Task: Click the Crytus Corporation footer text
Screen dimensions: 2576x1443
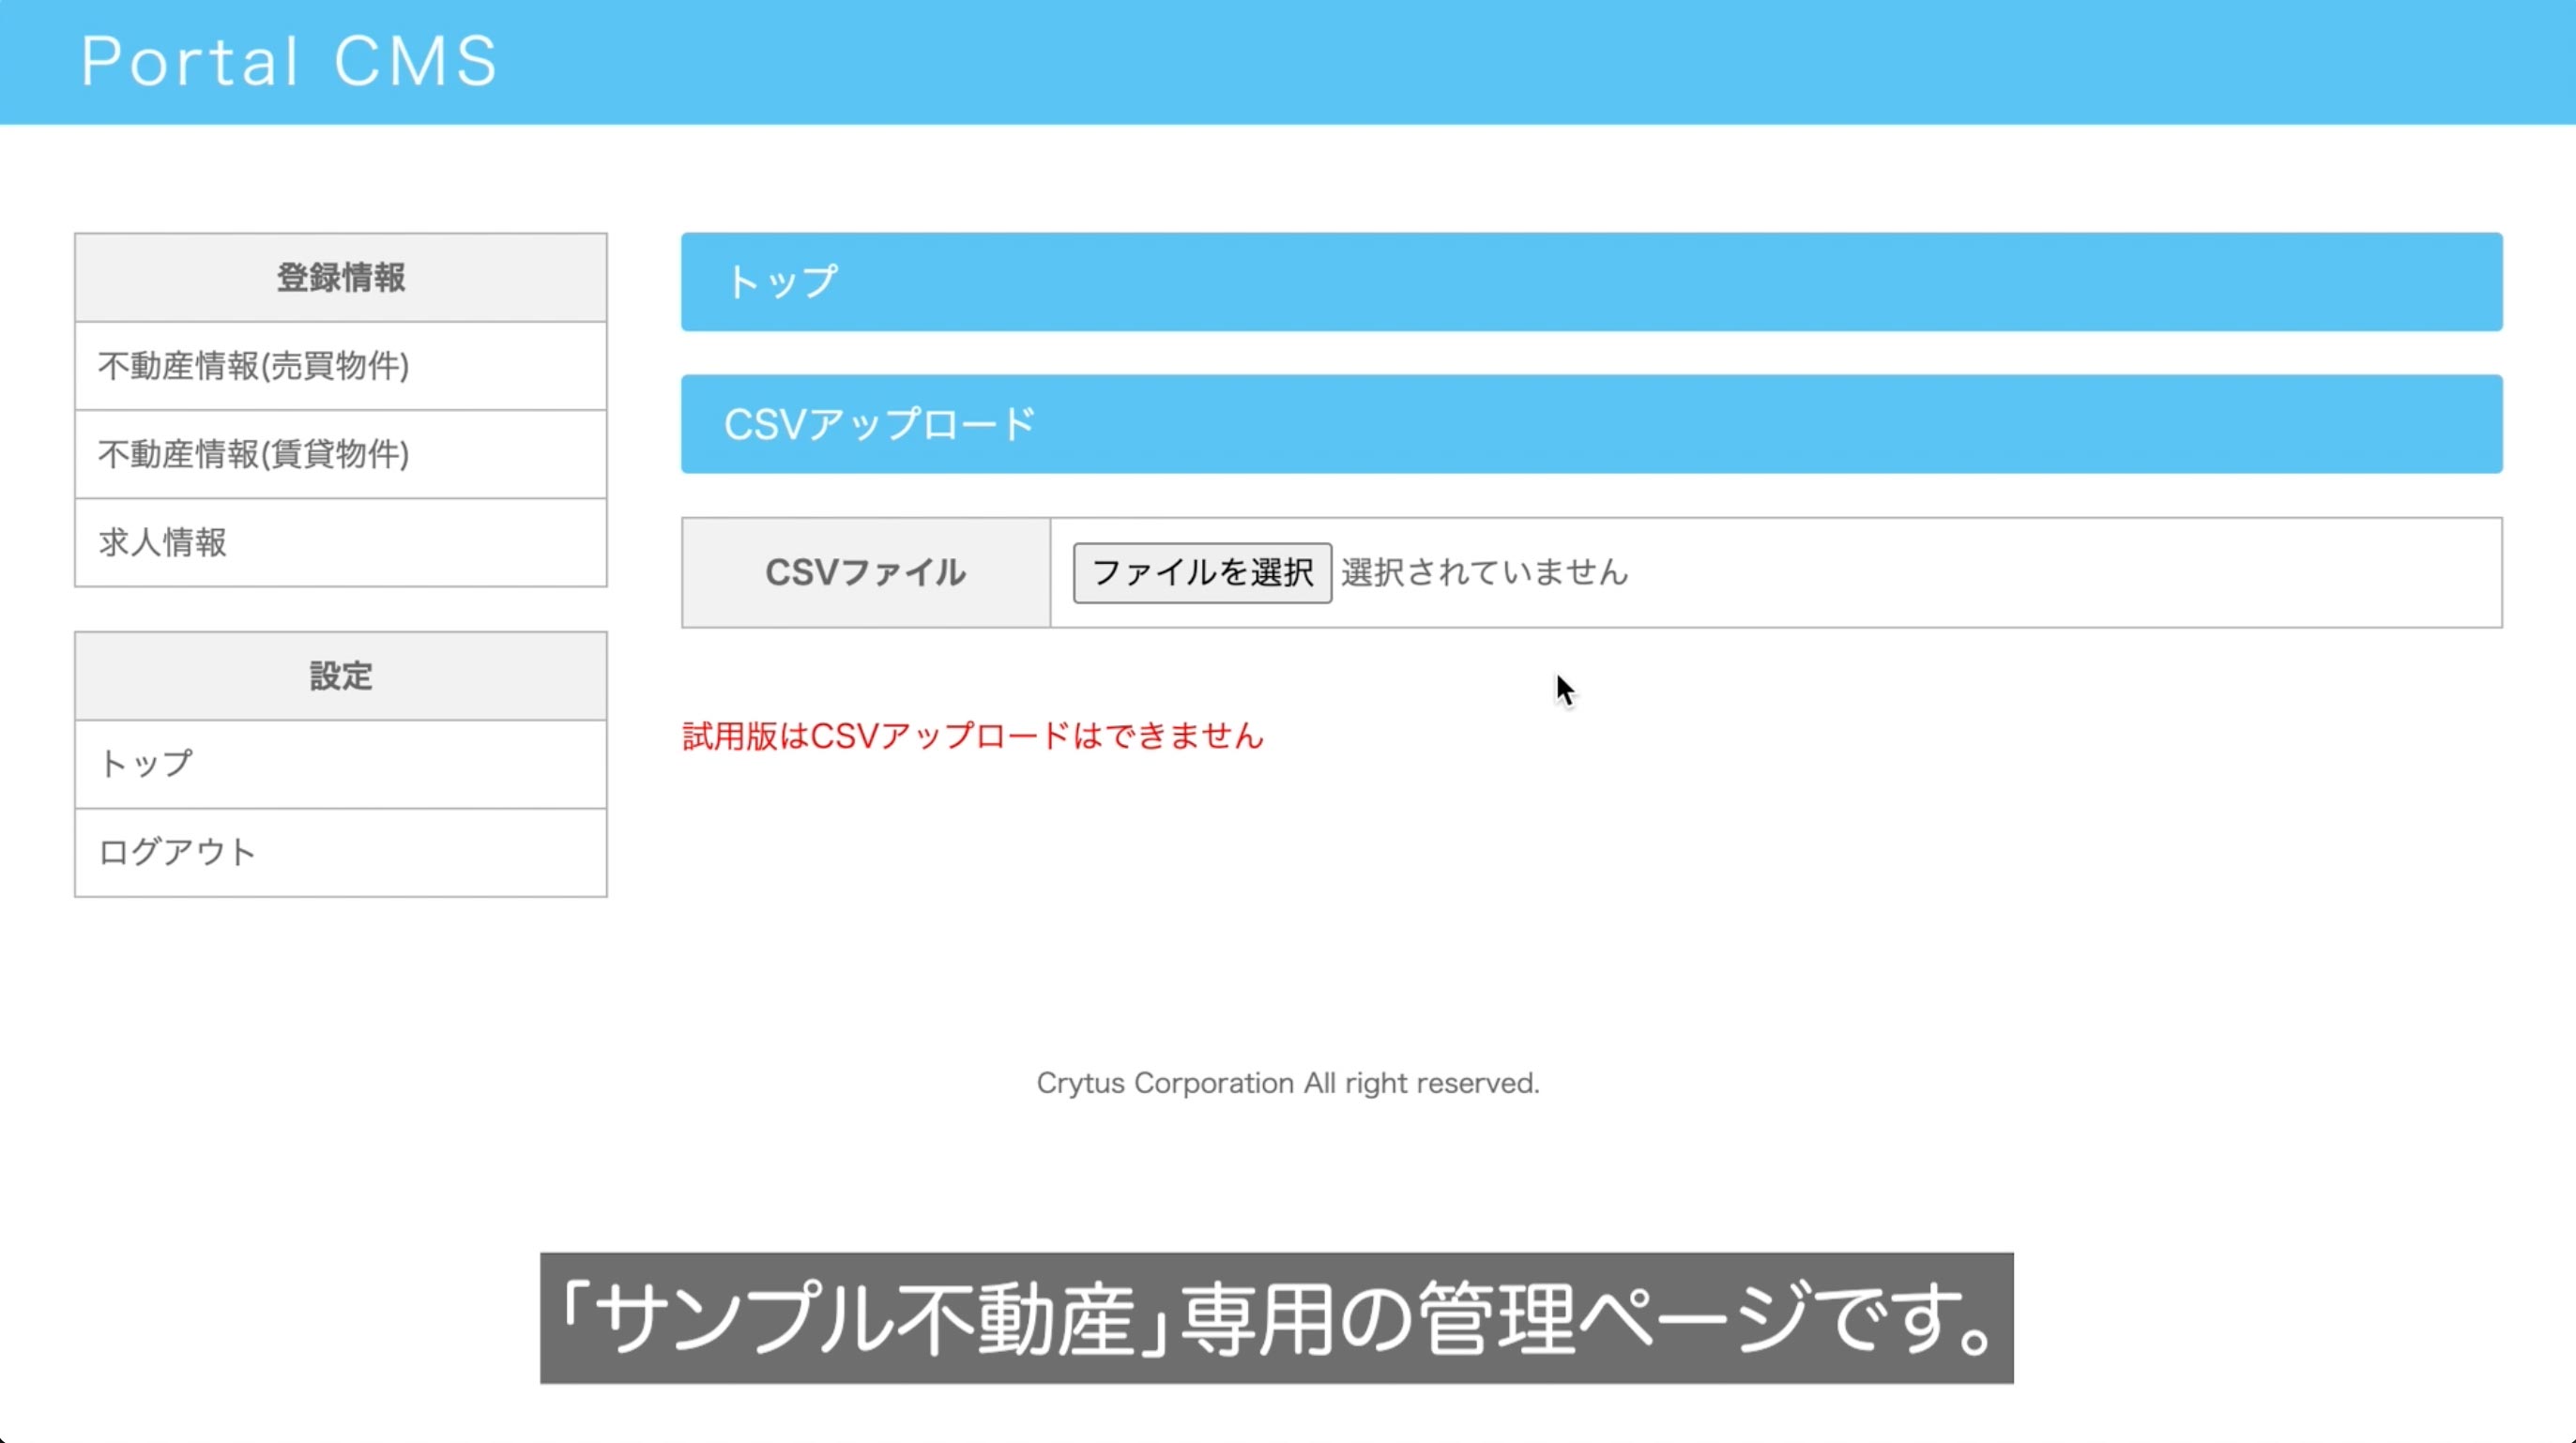Action: pyautogui.click(x=1287, y=1083)
